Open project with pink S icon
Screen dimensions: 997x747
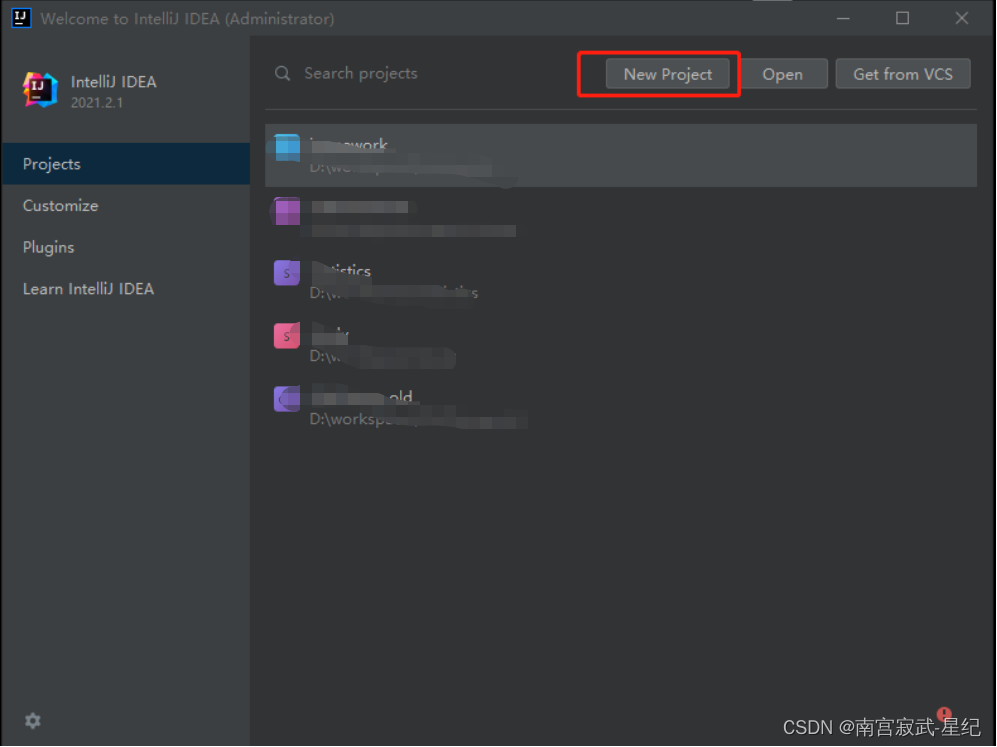click(x=621, y=344)
